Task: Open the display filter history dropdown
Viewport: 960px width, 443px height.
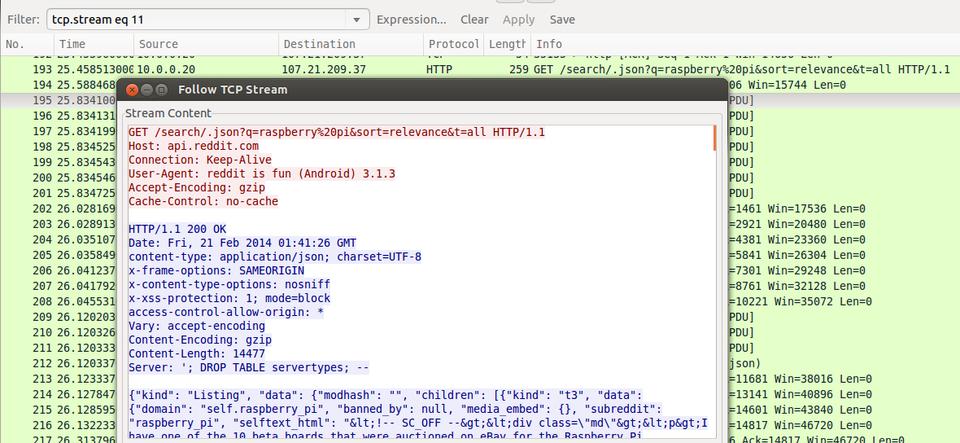Action: (x=358, y=19)
